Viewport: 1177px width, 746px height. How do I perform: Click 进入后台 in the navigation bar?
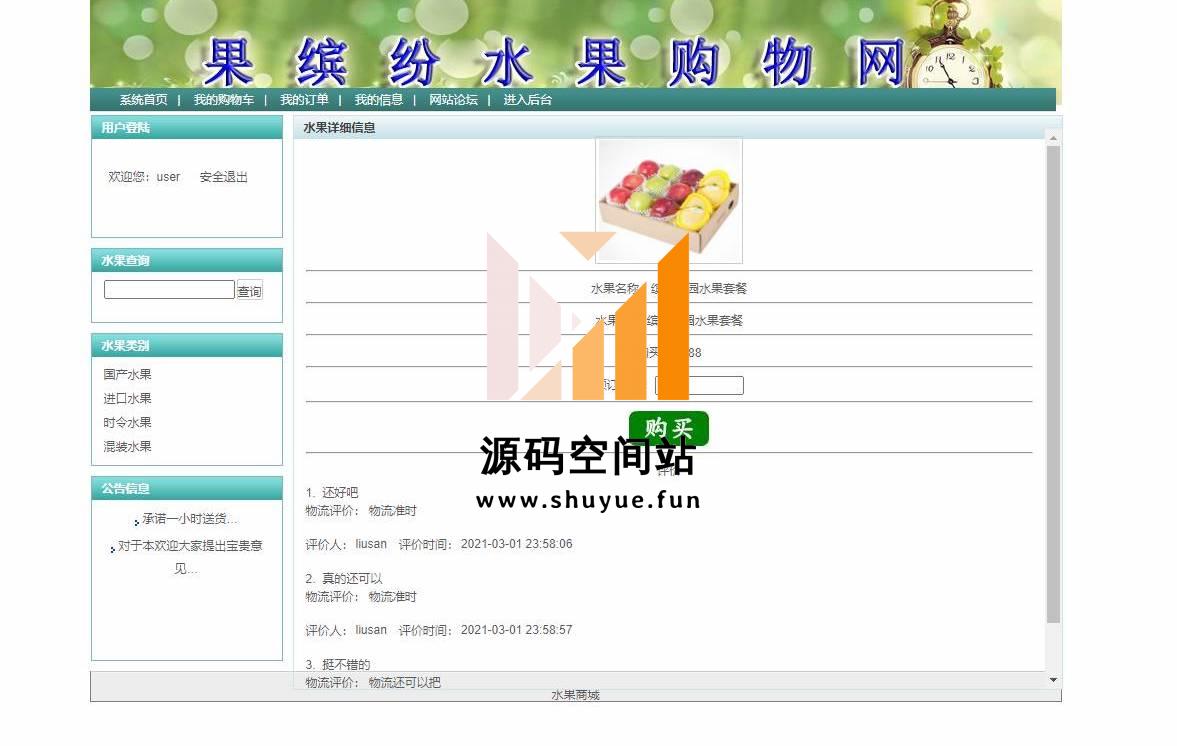[528, 100]
